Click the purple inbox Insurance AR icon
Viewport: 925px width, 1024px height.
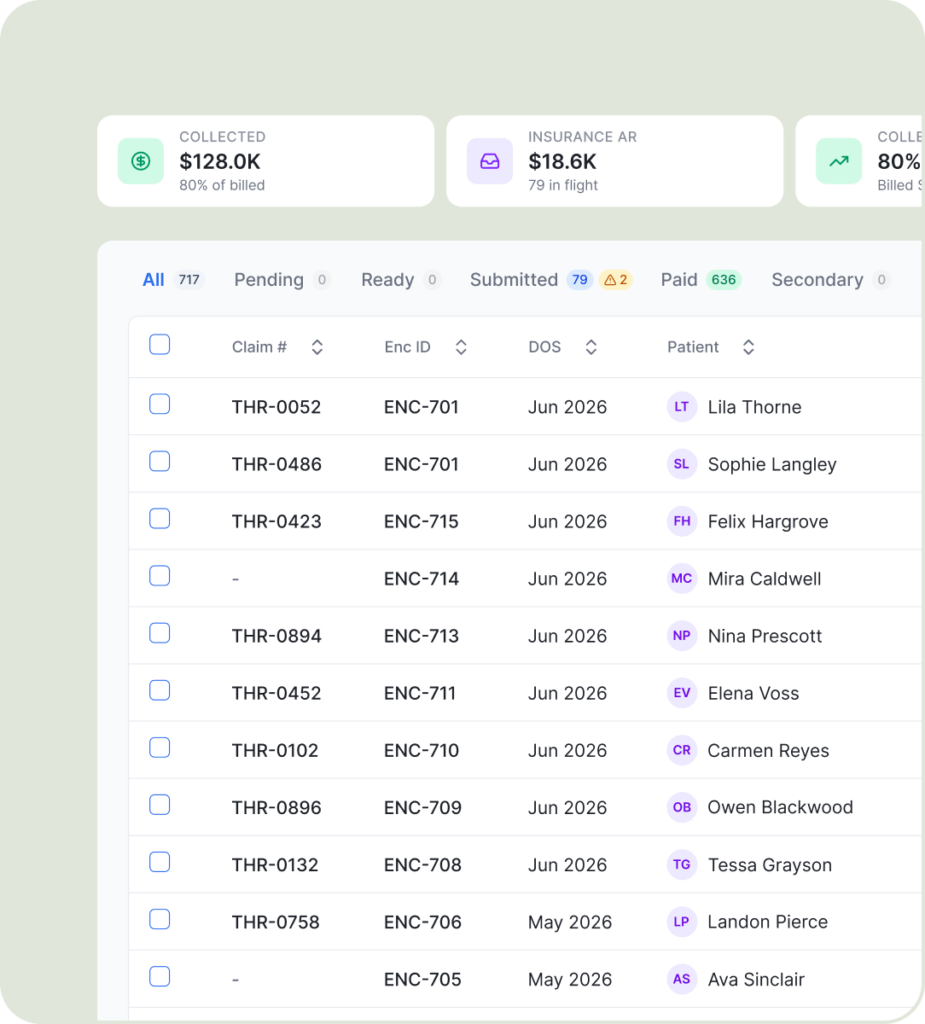tap(489, 161)
